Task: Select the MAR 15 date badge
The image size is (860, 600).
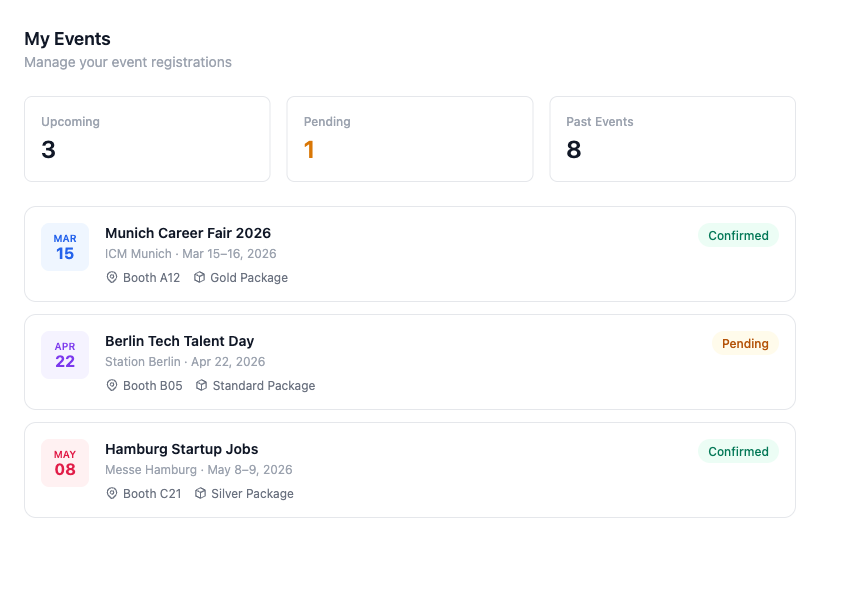Action: click(64, 247)
